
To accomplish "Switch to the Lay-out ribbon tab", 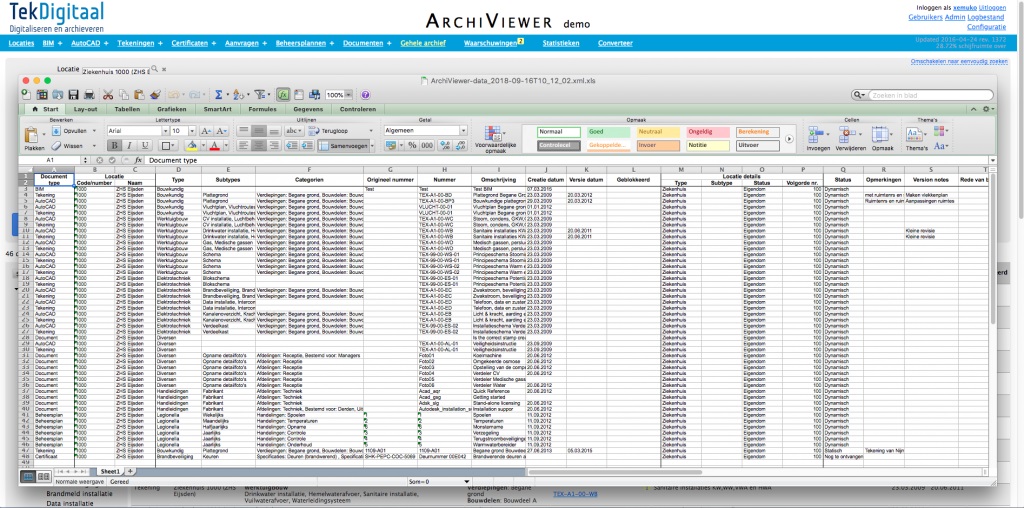I will (x=86, y=109).
